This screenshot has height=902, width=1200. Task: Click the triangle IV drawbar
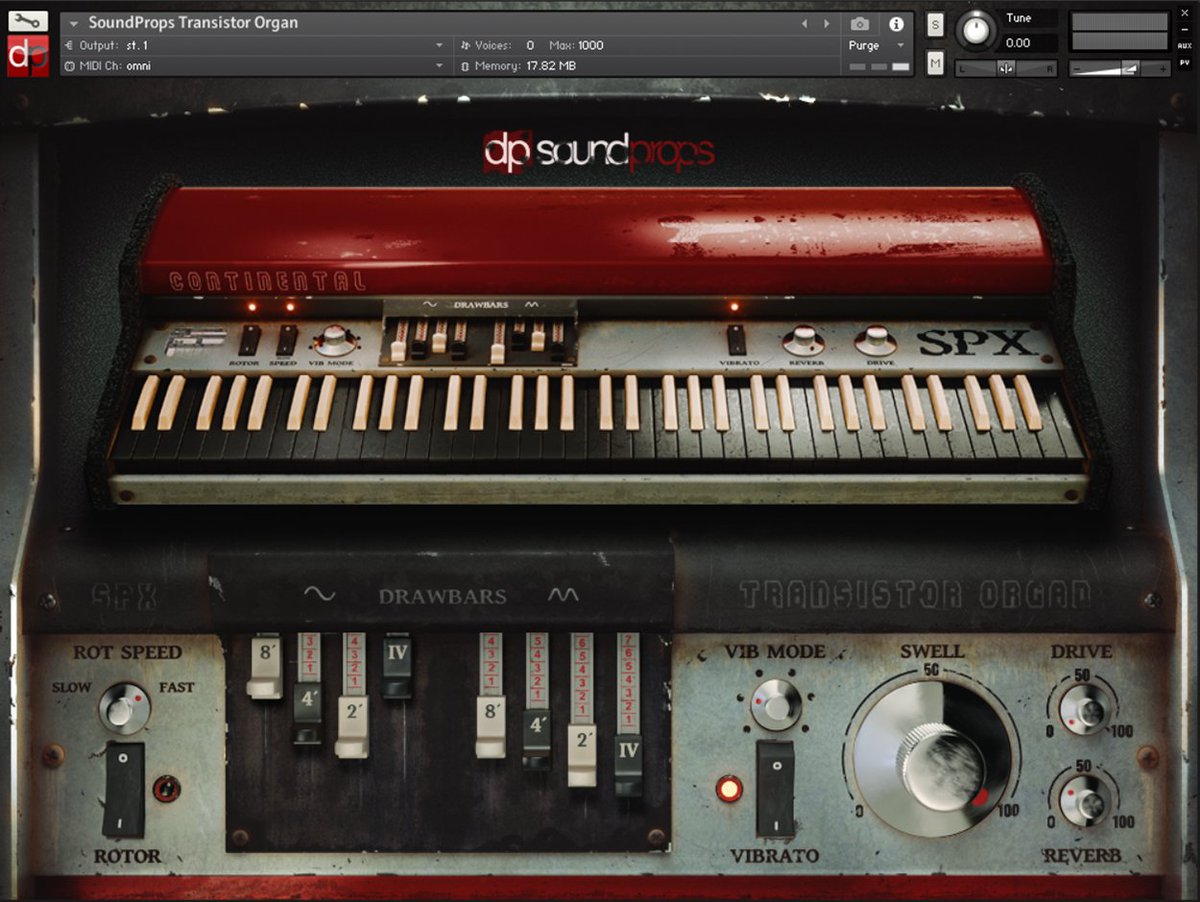[x=628, y=766]
